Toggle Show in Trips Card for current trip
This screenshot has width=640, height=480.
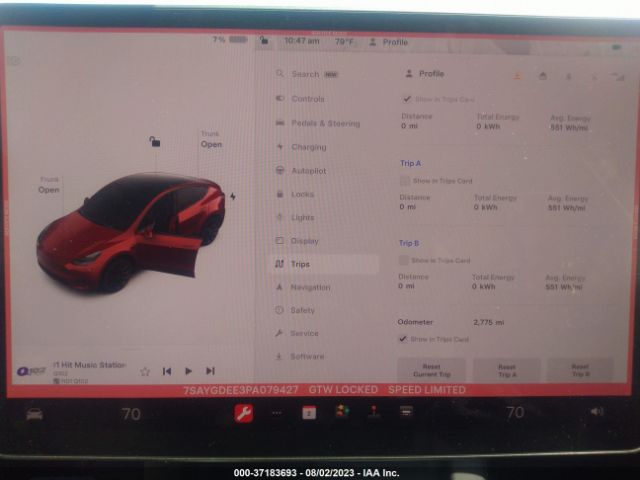pyautogui.click(x=407, y=99)
